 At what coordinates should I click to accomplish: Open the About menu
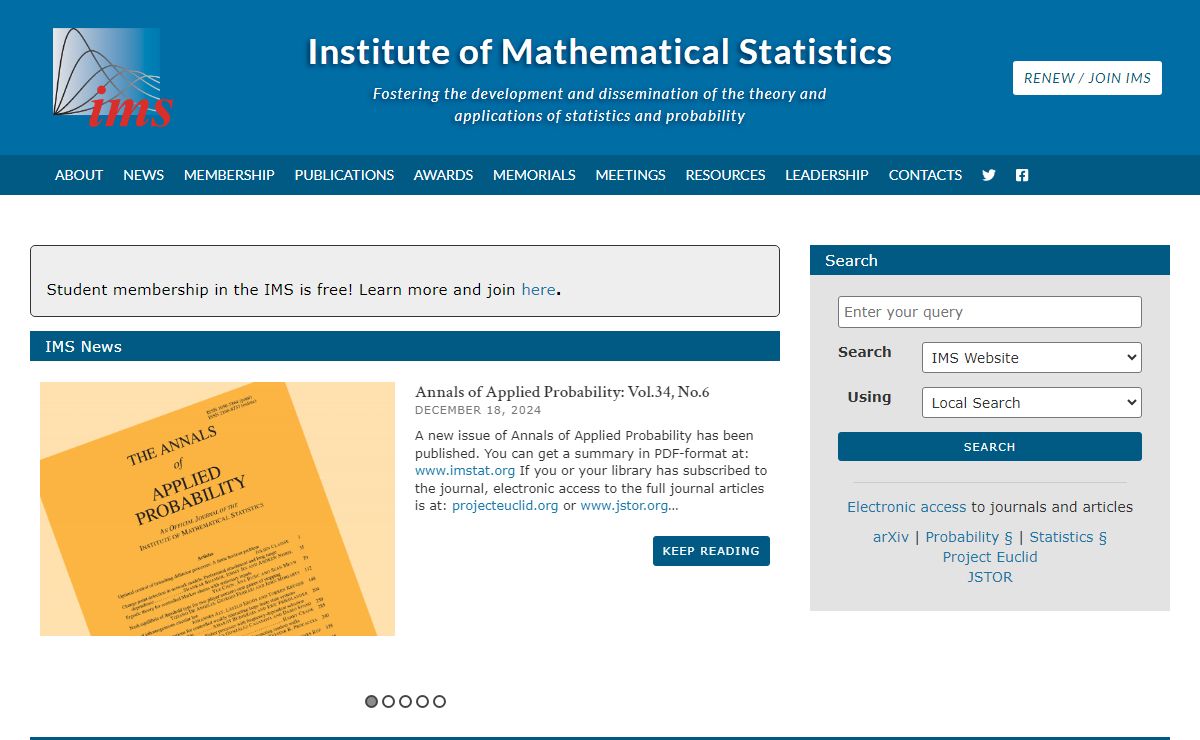click(79, 175)
